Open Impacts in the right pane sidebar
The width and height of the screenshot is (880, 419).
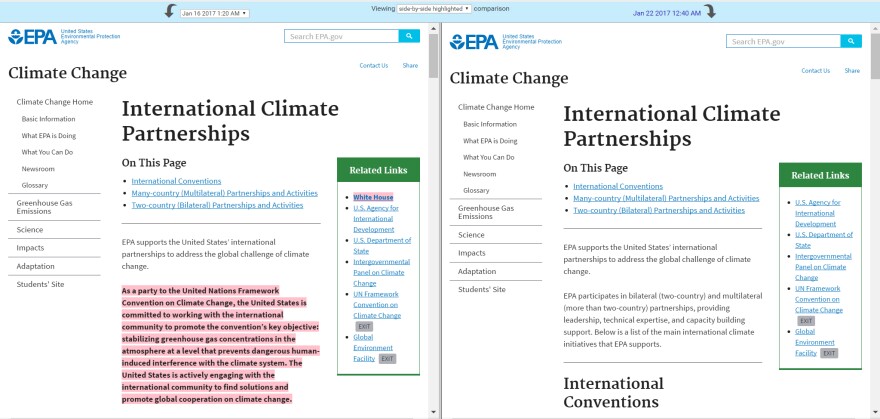pos(472,253)
